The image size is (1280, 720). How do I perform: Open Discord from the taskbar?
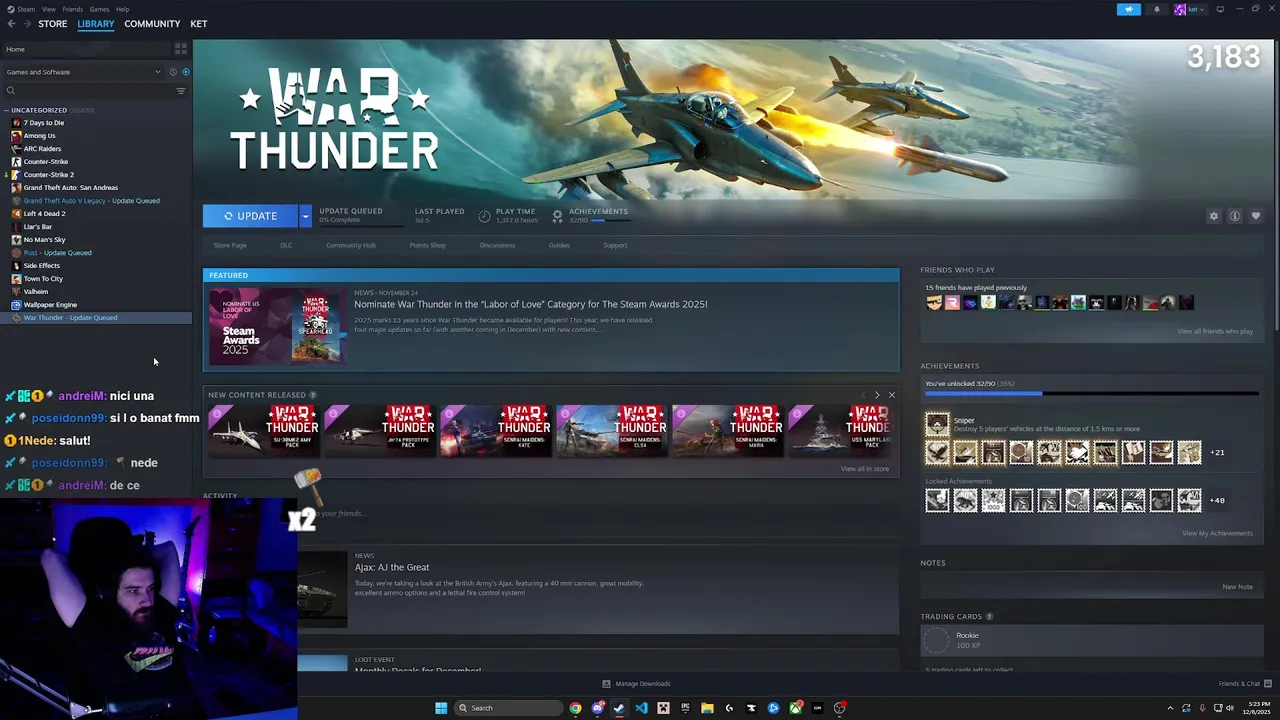coord(597,708)
